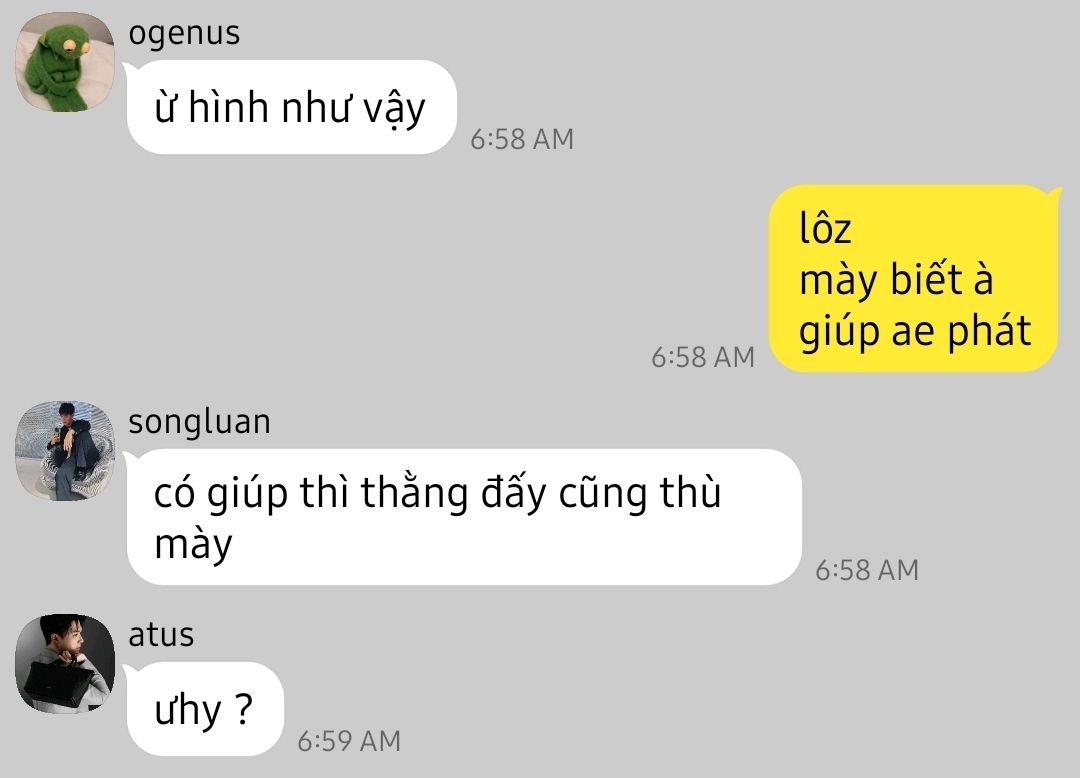Tap the 6:58 AM timestamp beside ogenus's message
The height and width of the screenshot is (778, 1080).
(522, 139)
